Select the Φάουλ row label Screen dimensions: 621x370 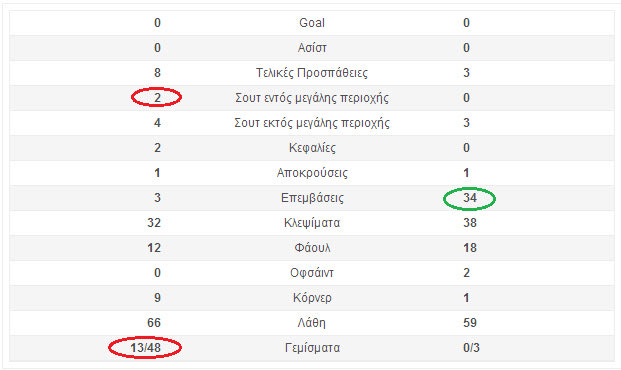coord(312,248)
